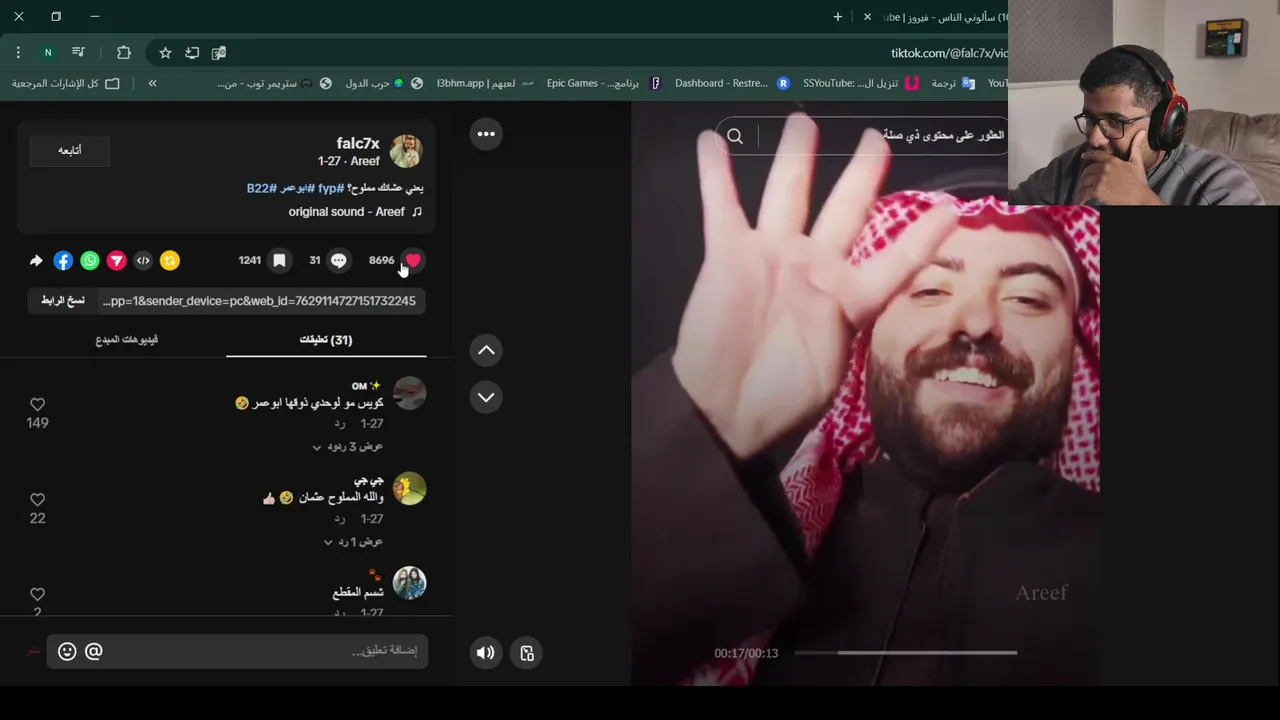This screenshot has width=1280, height=720.
Task: Open the l3bhm.app bookmark
Action: 485,83
